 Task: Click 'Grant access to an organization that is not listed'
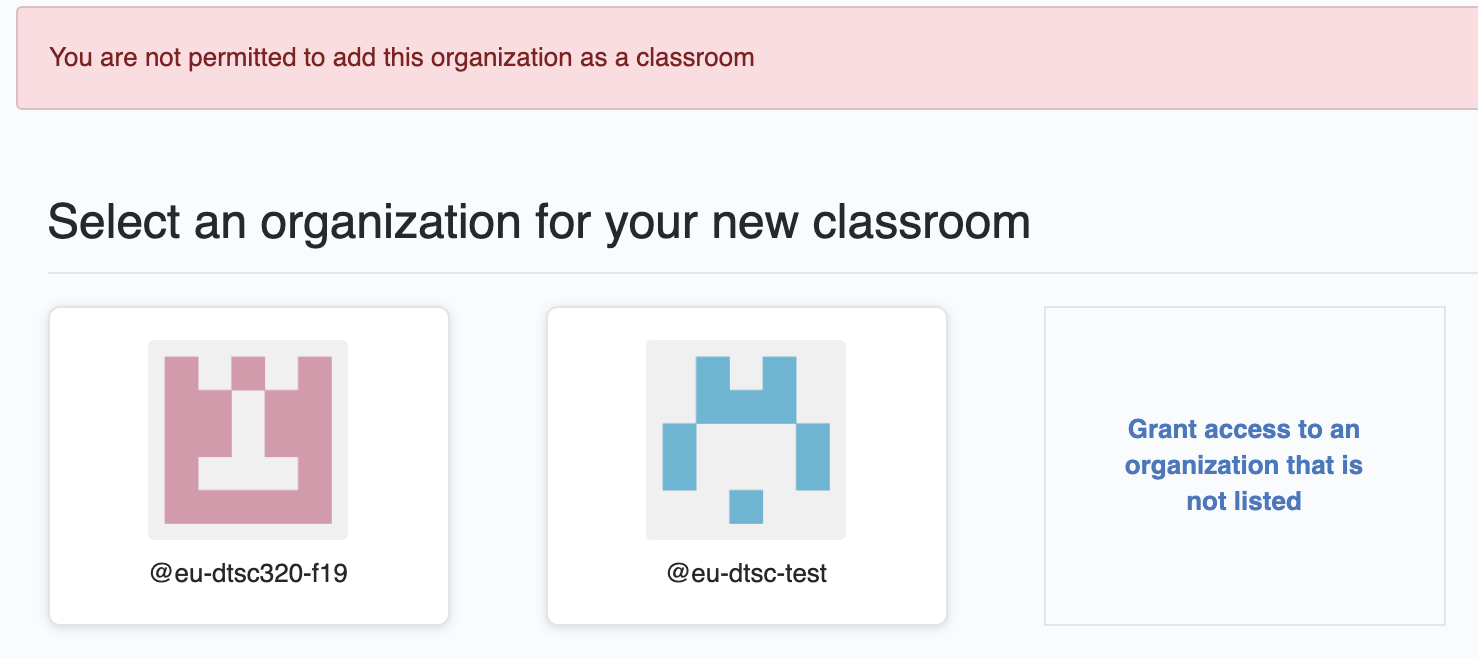[1243, 465]
